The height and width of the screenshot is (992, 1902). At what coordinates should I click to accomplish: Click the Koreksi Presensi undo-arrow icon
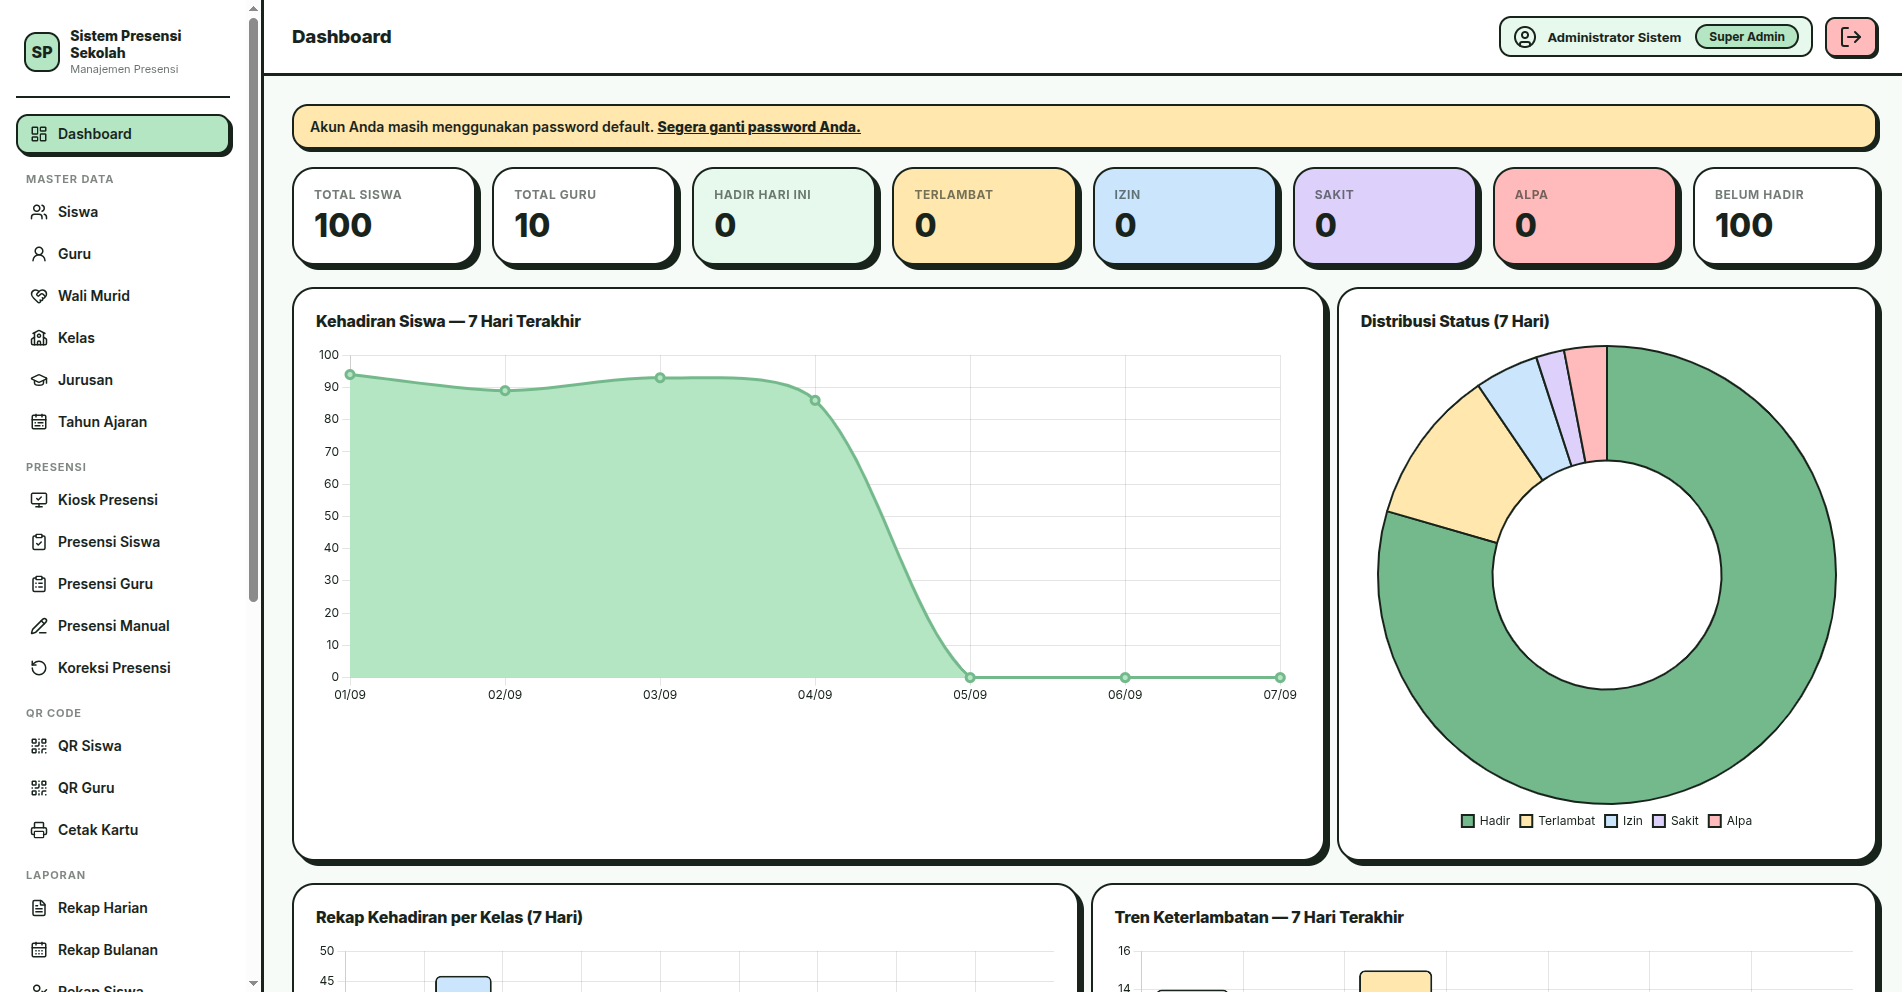(x=39, y=668)
